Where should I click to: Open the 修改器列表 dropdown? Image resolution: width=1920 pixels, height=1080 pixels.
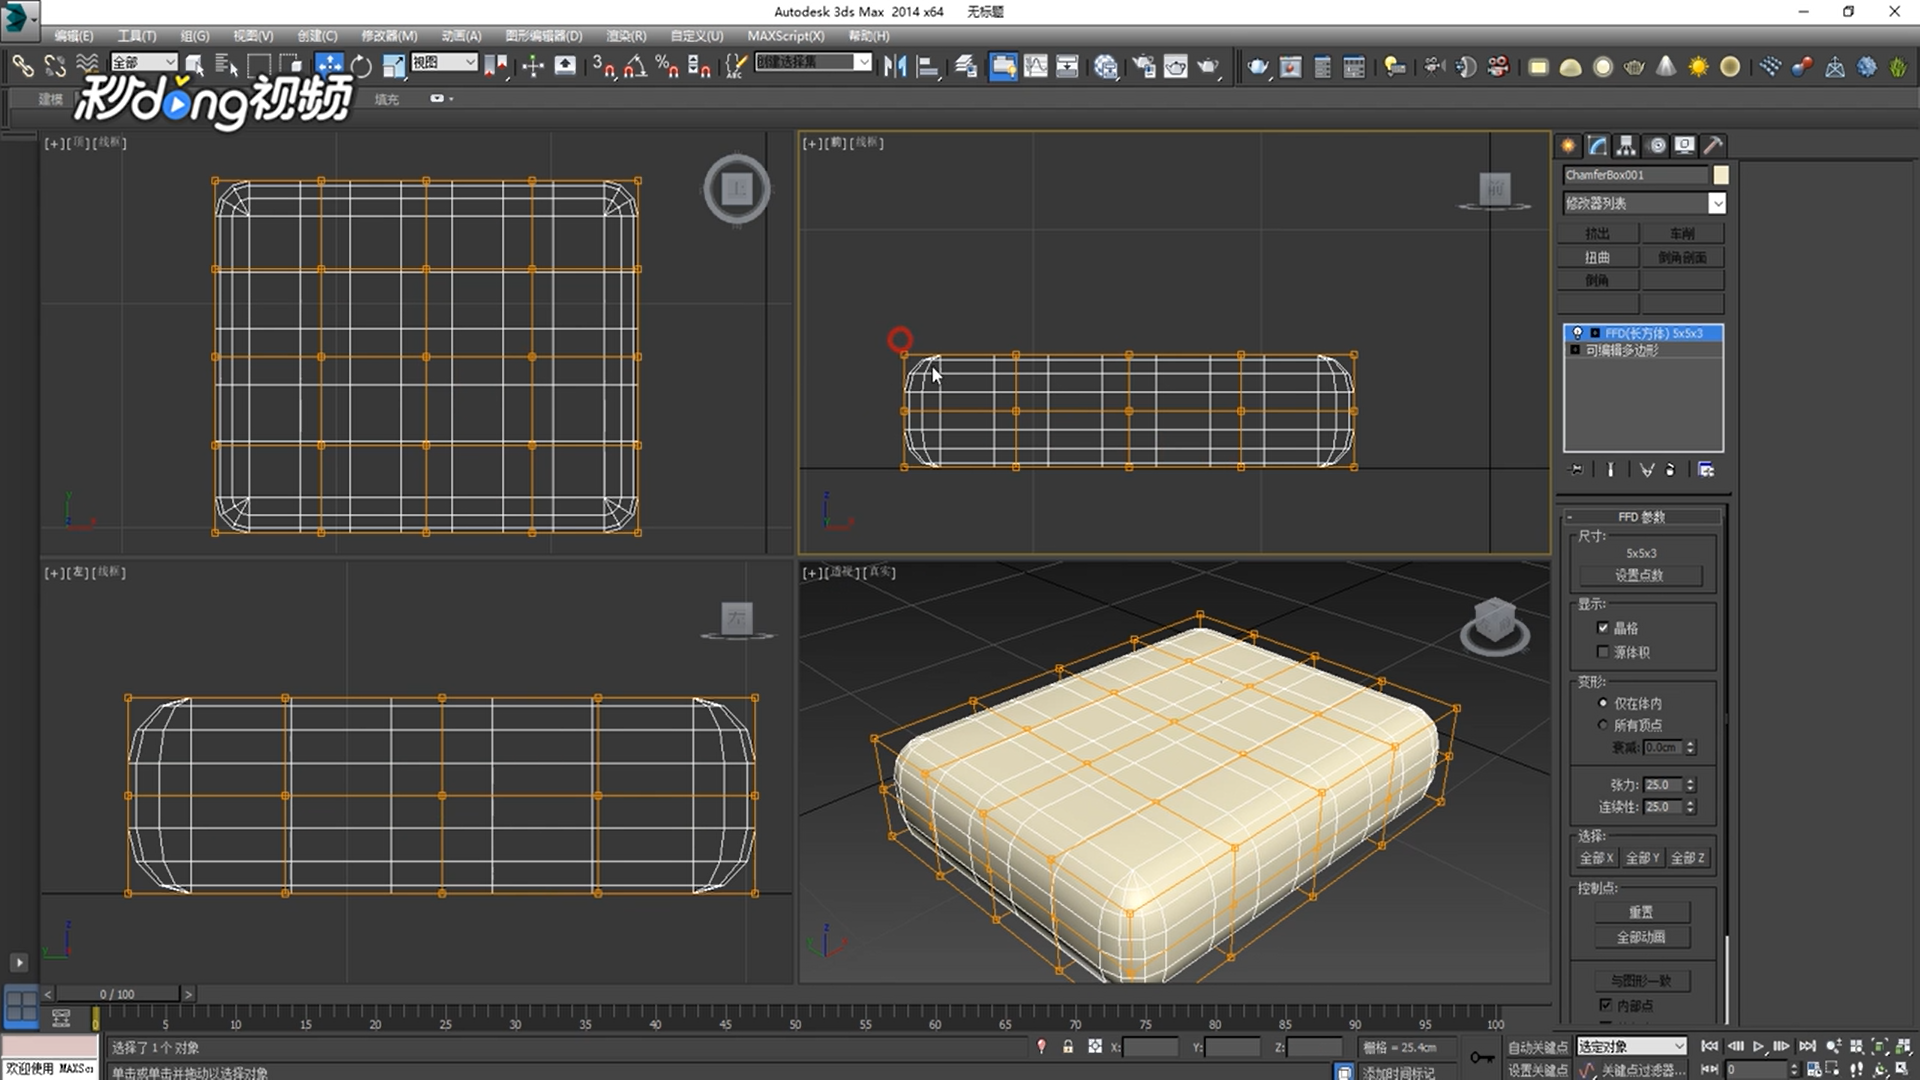[1717, 203]
